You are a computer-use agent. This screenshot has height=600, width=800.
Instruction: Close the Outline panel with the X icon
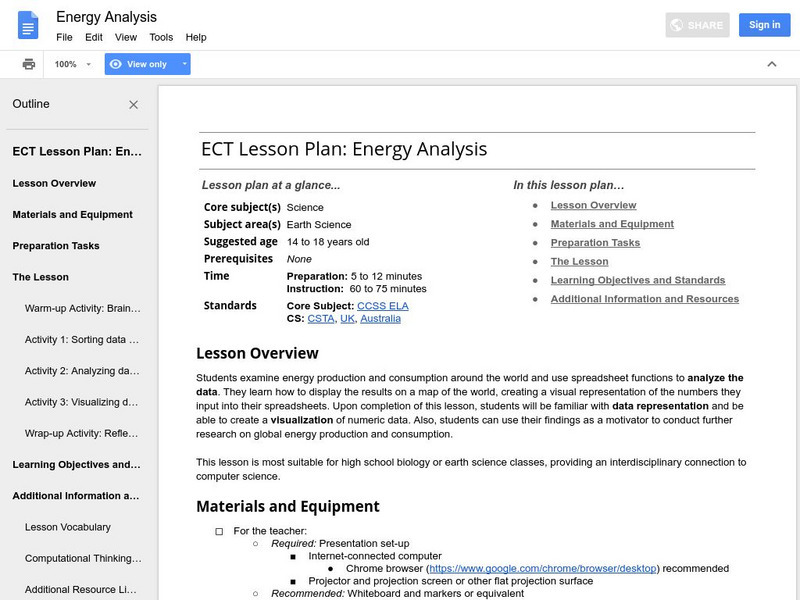tap(133, 104)
